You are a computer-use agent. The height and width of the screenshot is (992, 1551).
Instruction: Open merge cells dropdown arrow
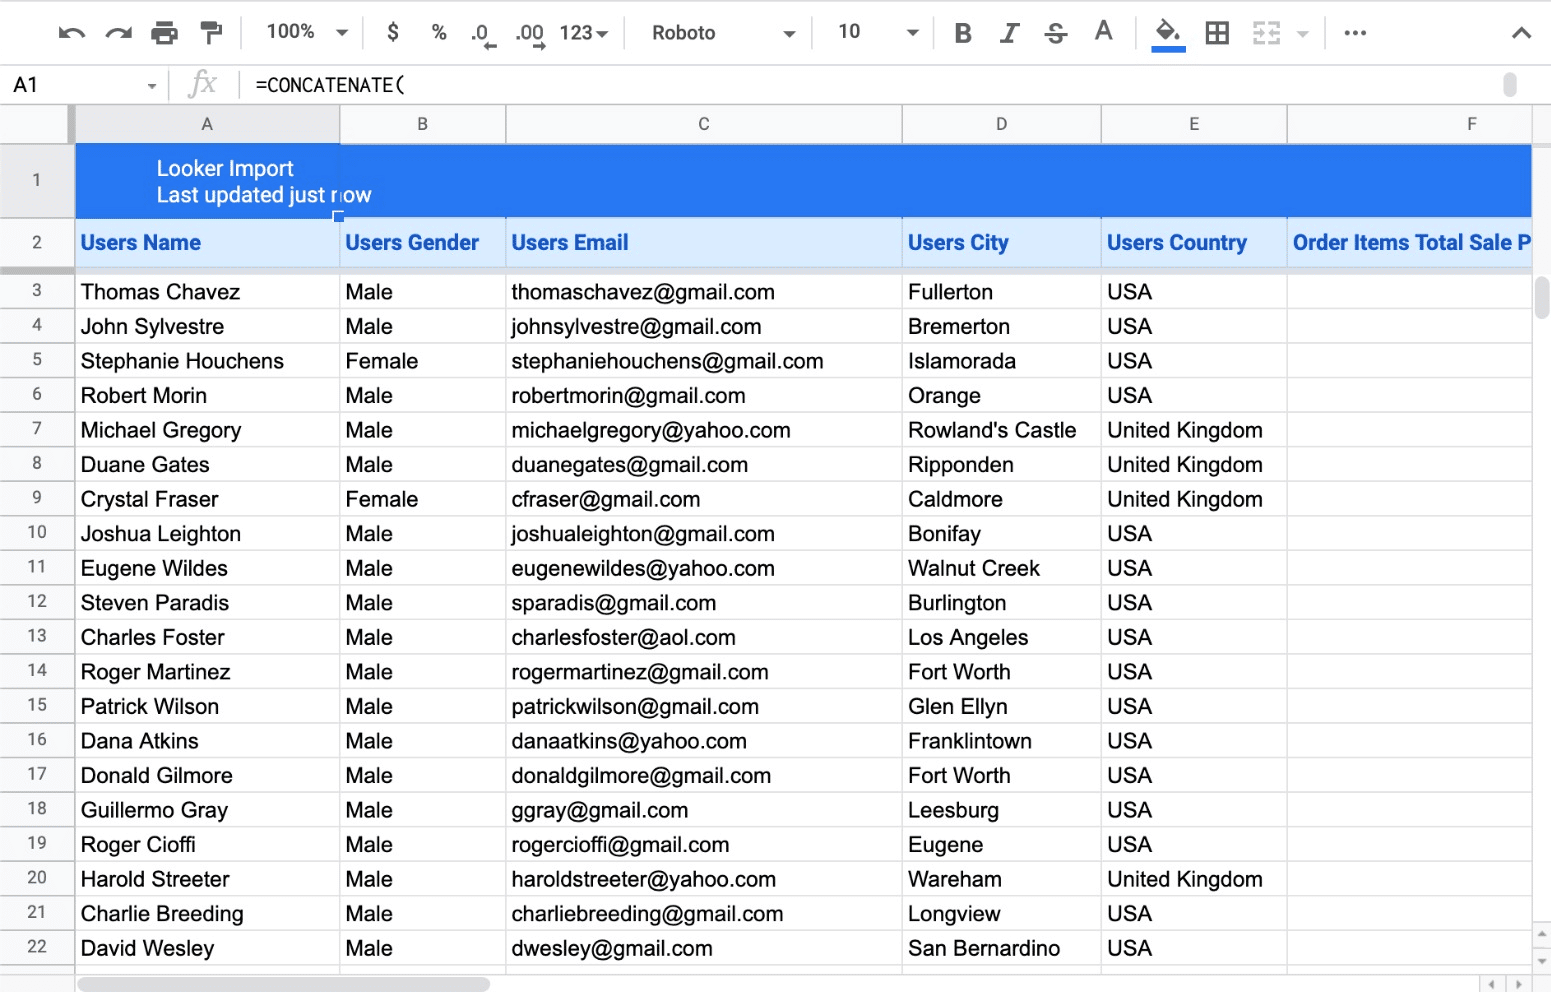(1302, 34)
